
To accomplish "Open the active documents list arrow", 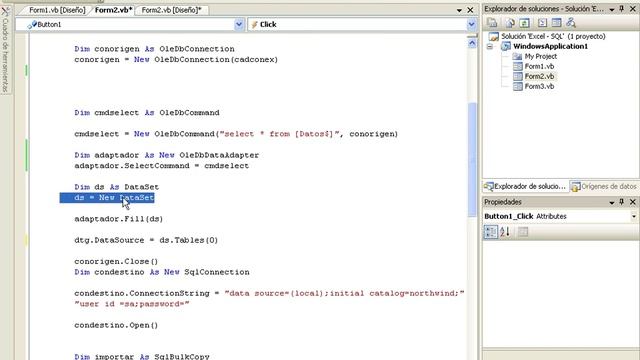I will coord(459,10).
